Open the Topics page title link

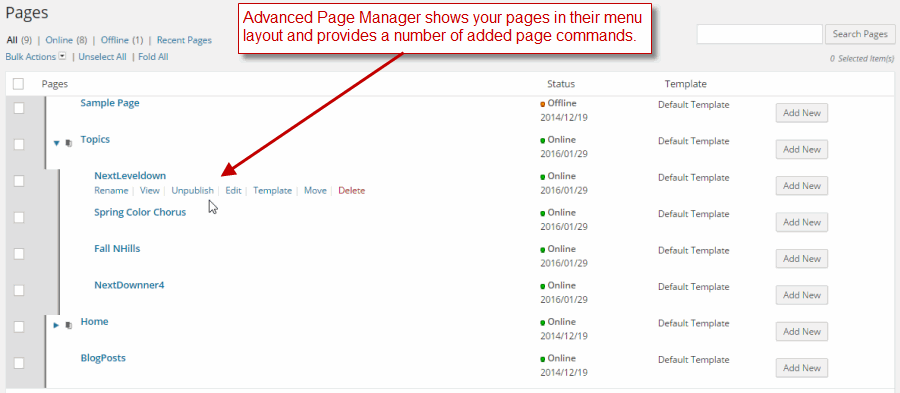point(95,139)
